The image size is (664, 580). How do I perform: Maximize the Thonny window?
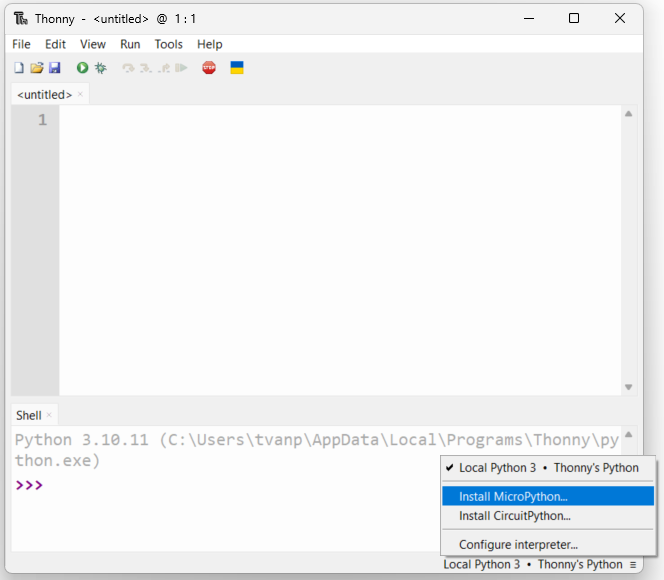[x=574, y=18]
